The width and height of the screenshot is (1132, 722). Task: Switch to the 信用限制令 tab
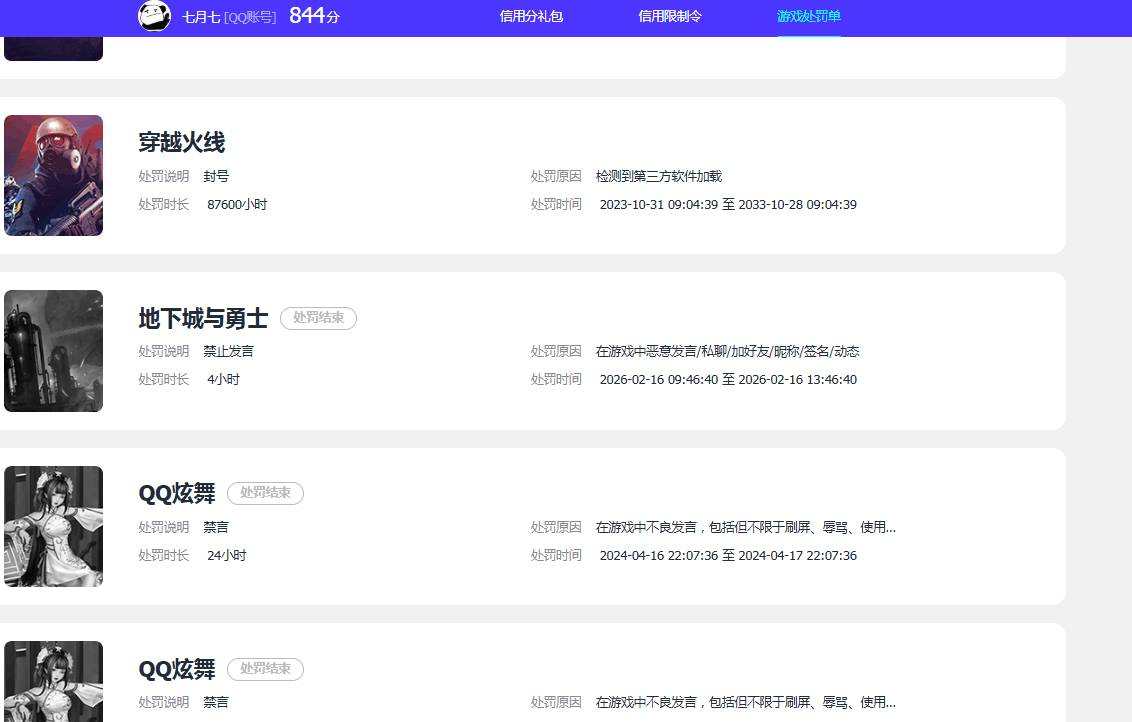coord(670,16)
